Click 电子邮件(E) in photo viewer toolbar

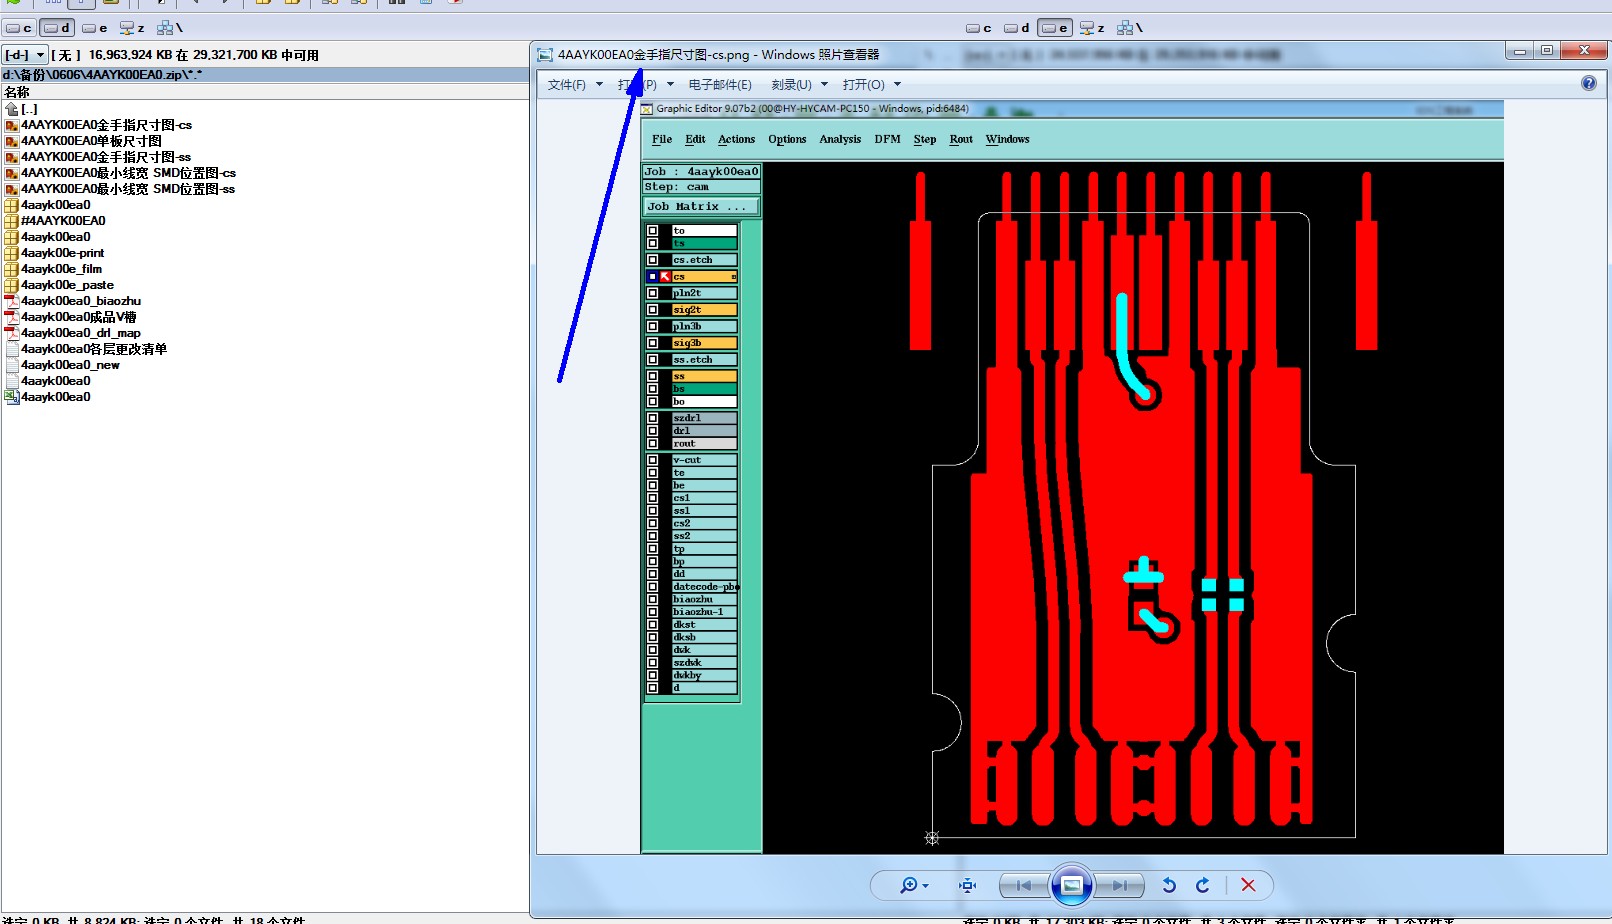tap(720, 85)
